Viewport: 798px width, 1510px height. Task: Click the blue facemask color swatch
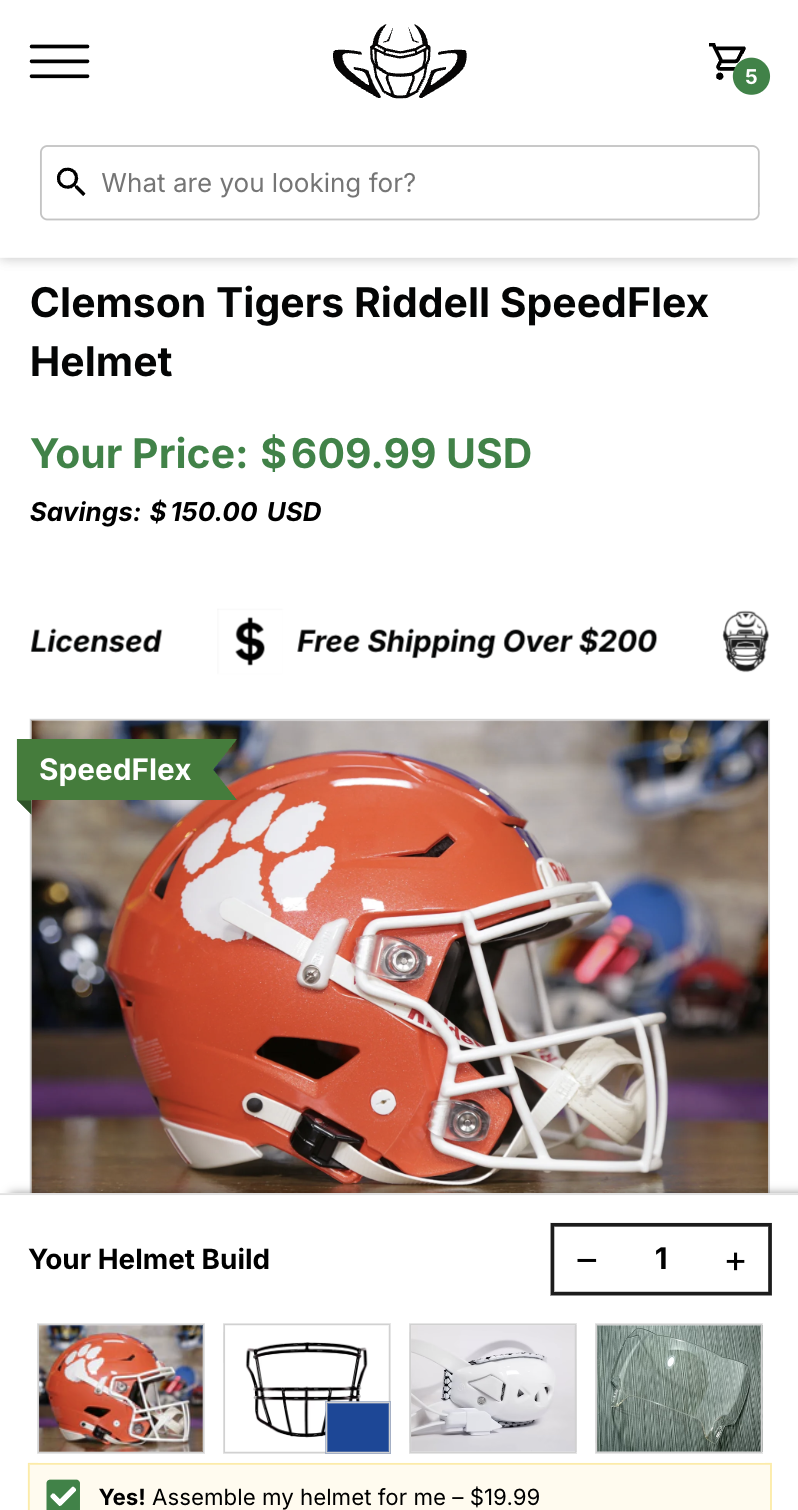click(358, 1426)
